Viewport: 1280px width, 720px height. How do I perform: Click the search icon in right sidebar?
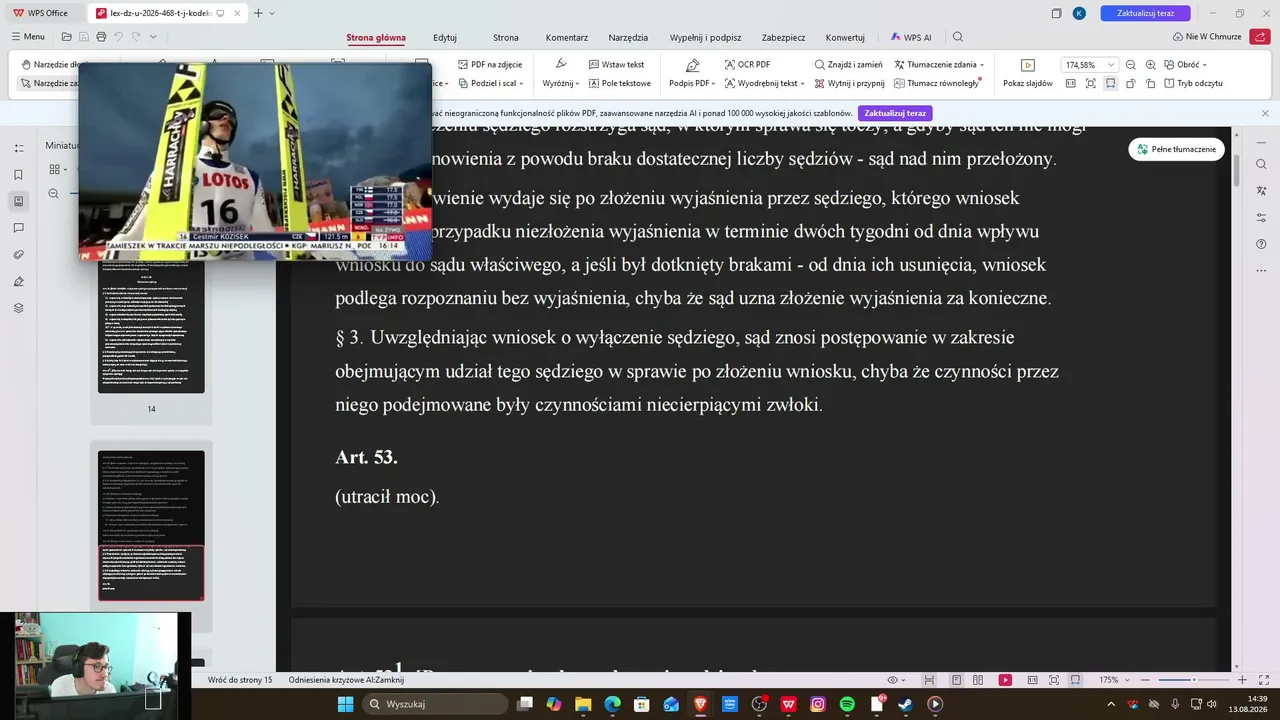pos(1261,164)
